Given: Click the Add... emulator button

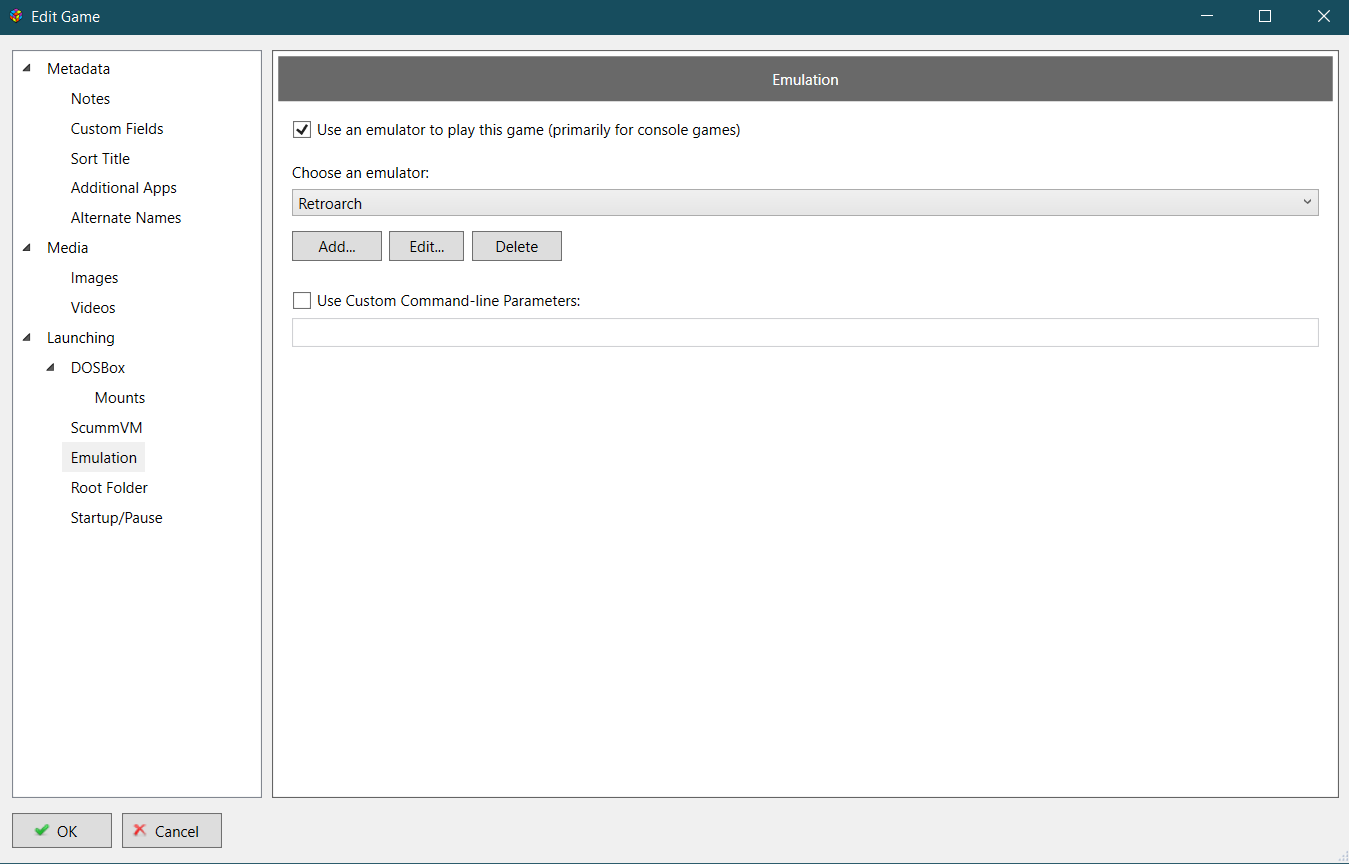Looking at the screenshot, I should pyautogui.click(x=337, y=246).
